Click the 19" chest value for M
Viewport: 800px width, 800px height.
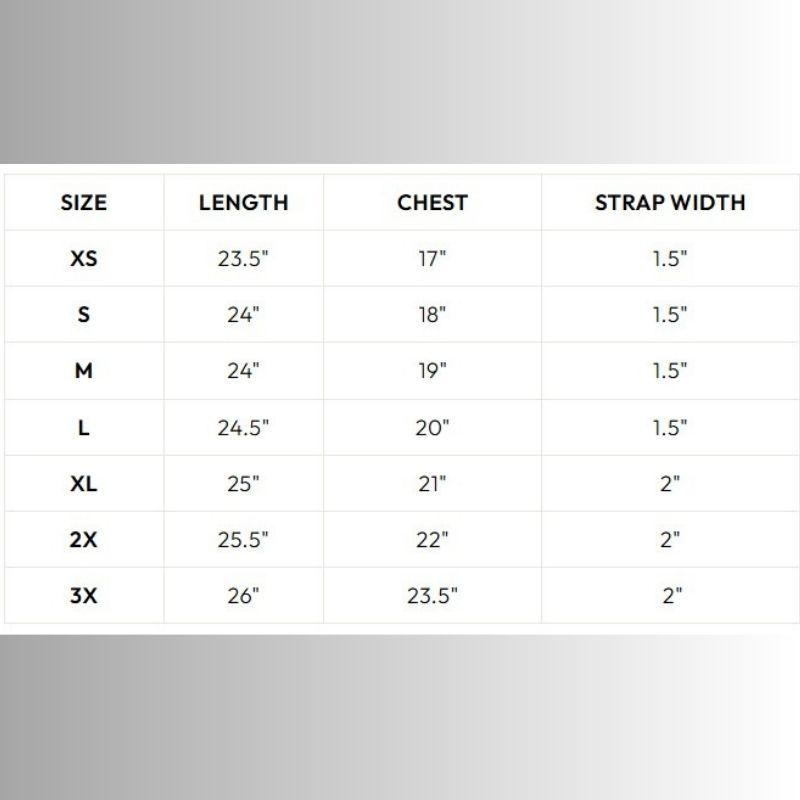pos(432,371)
